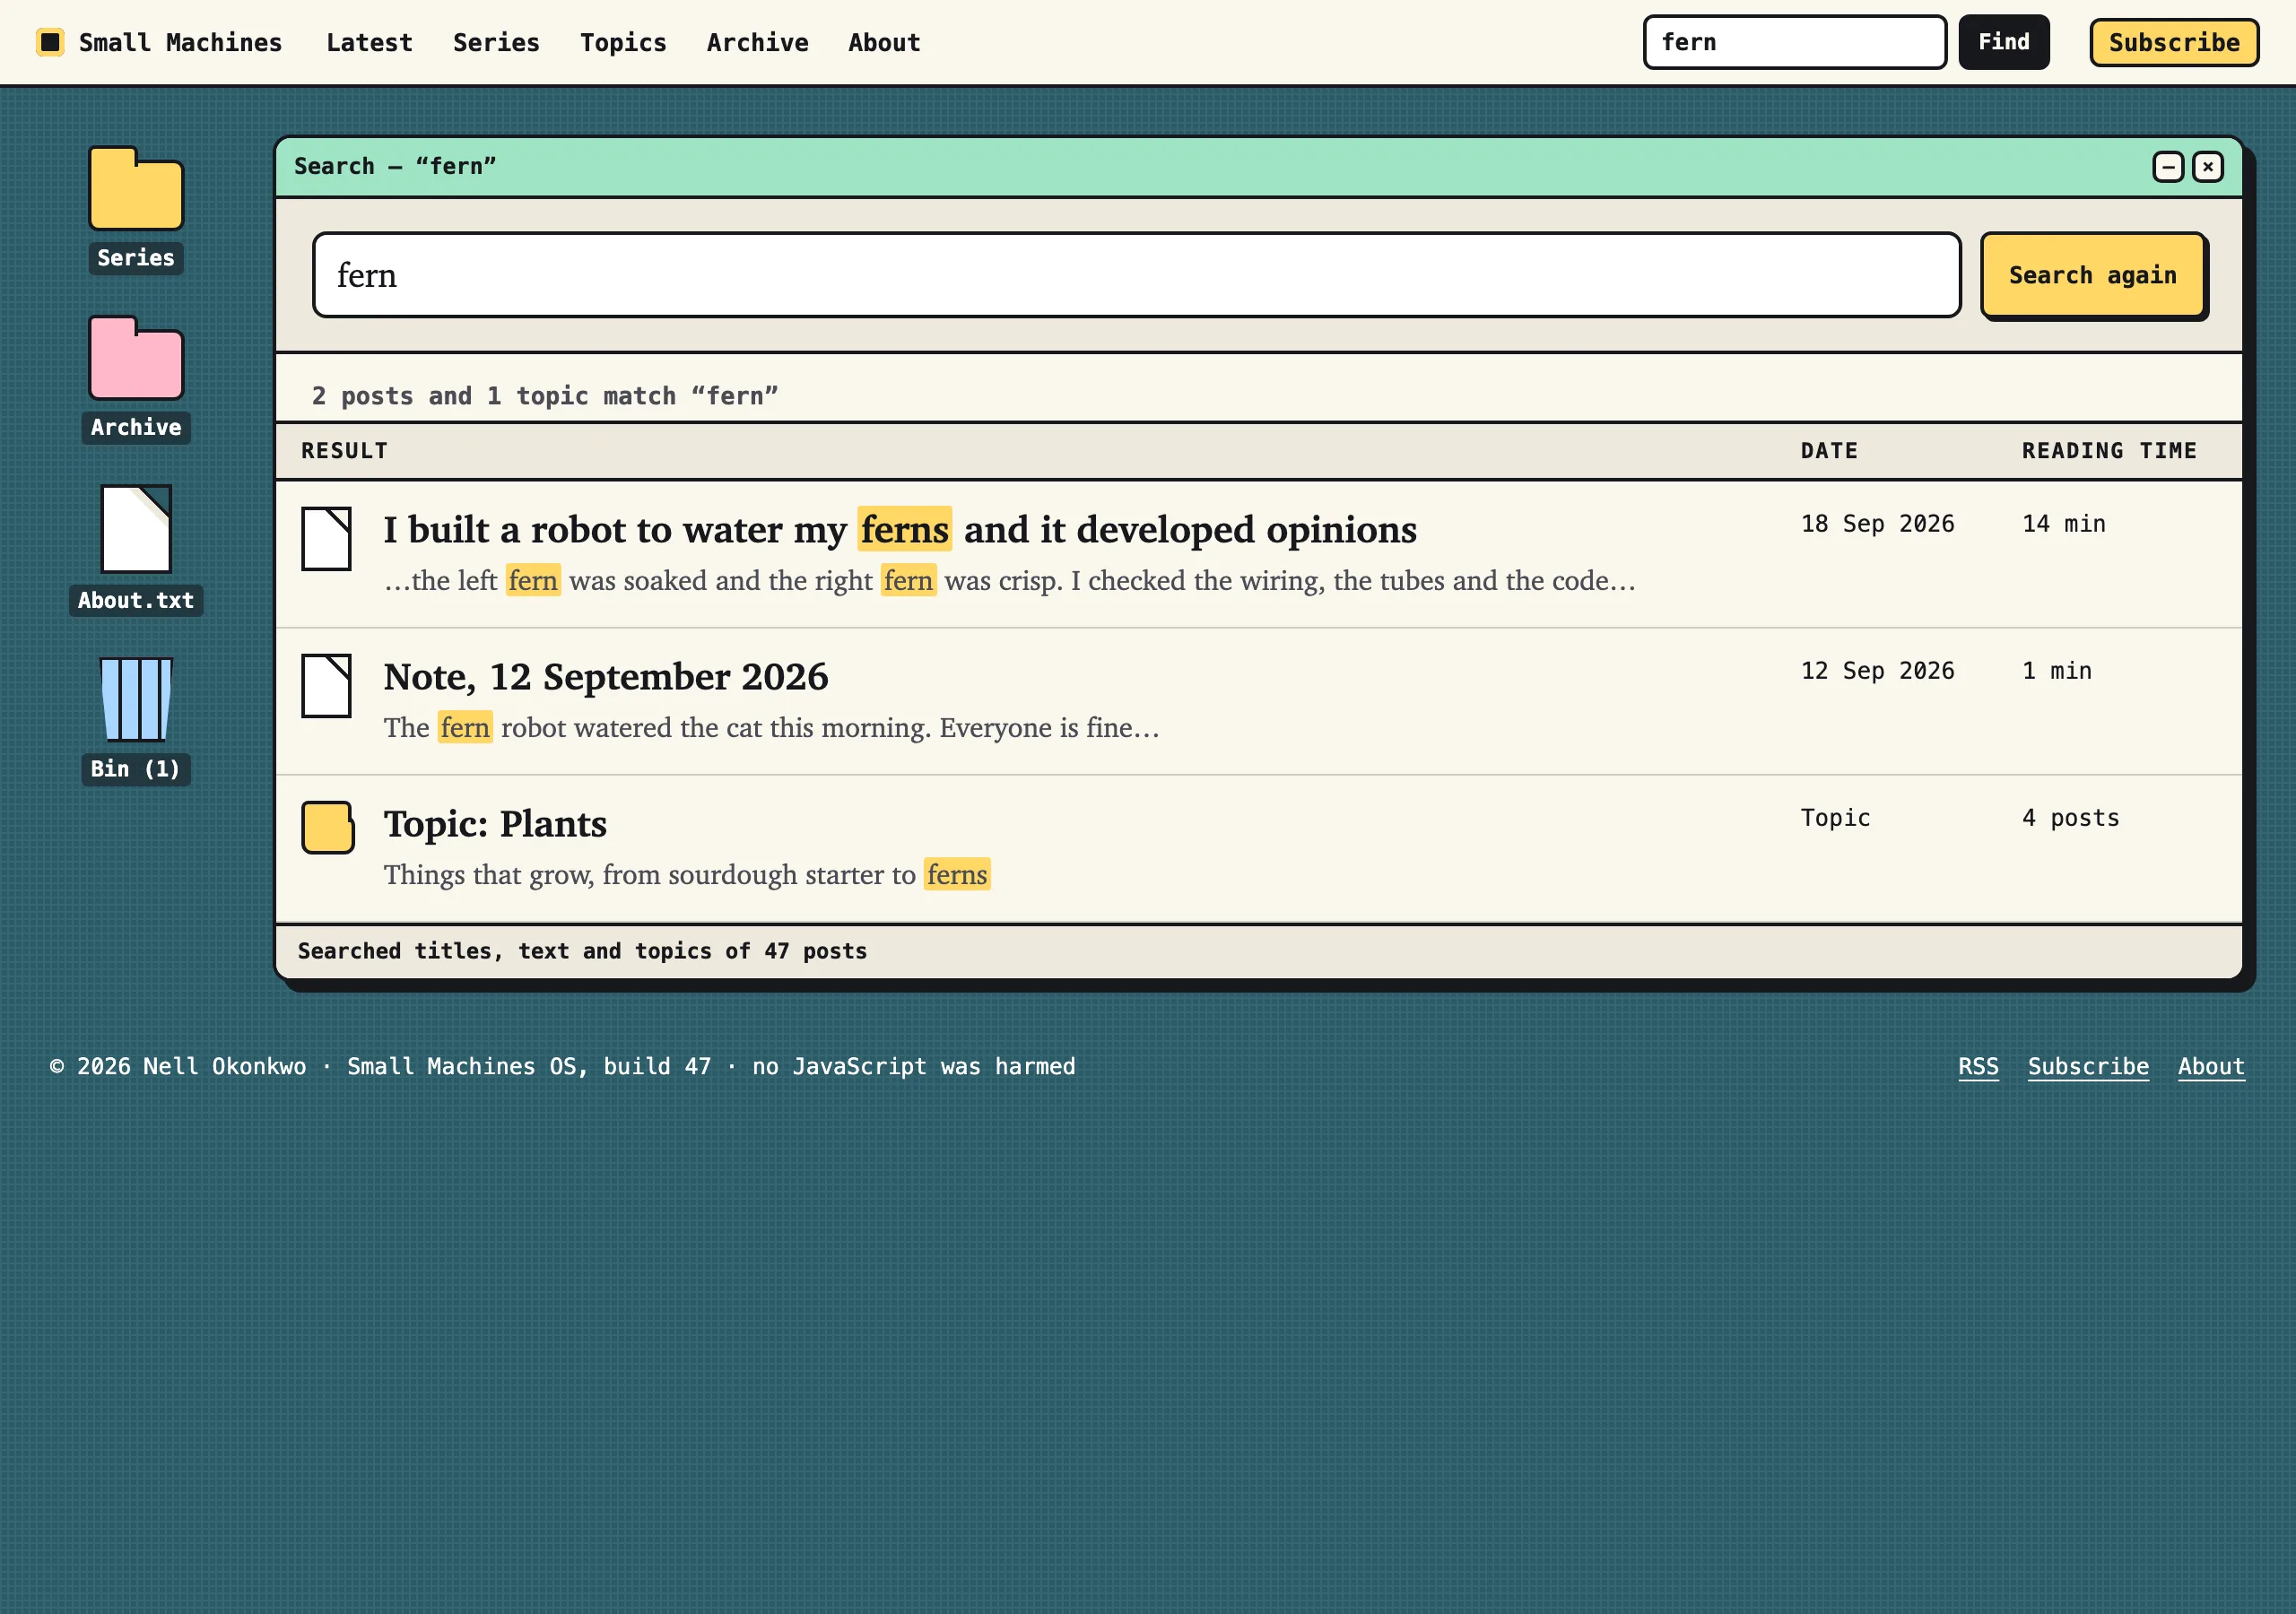Open the Topics nav item
Screen dimensions: 2296x1614
(623, 42)
